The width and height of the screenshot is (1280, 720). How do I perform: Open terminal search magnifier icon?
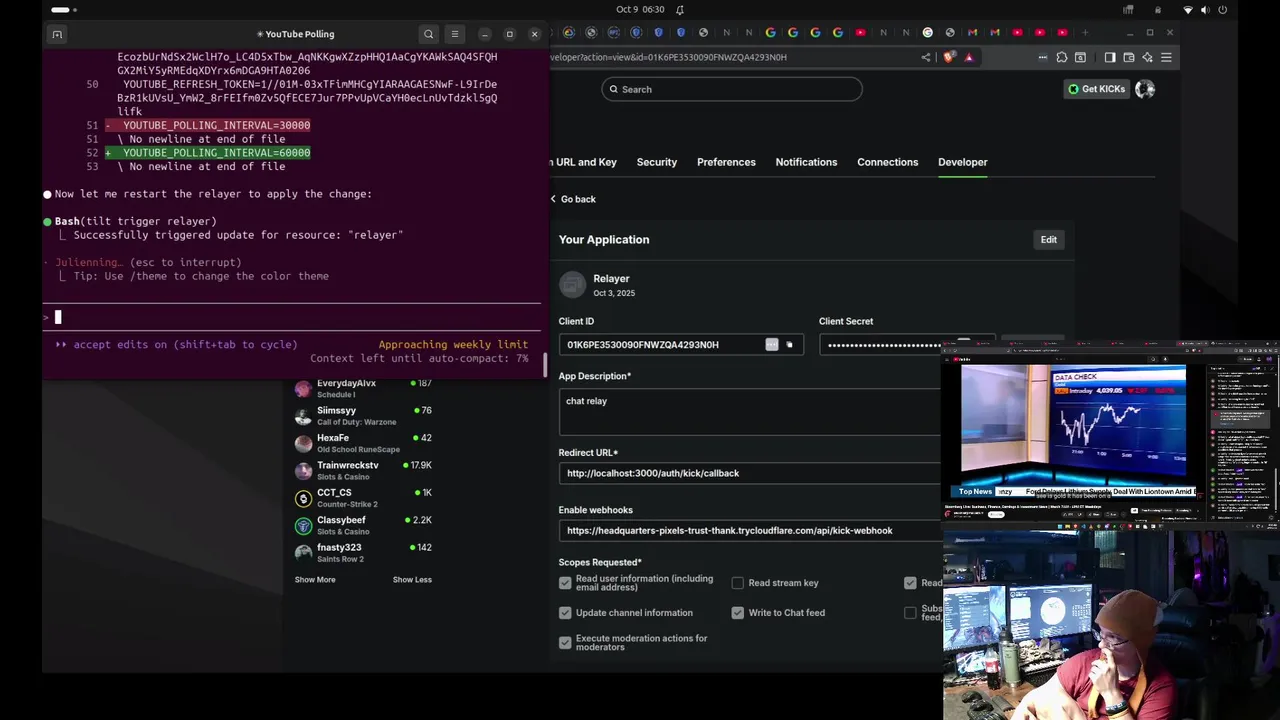[x=429, y=34]
